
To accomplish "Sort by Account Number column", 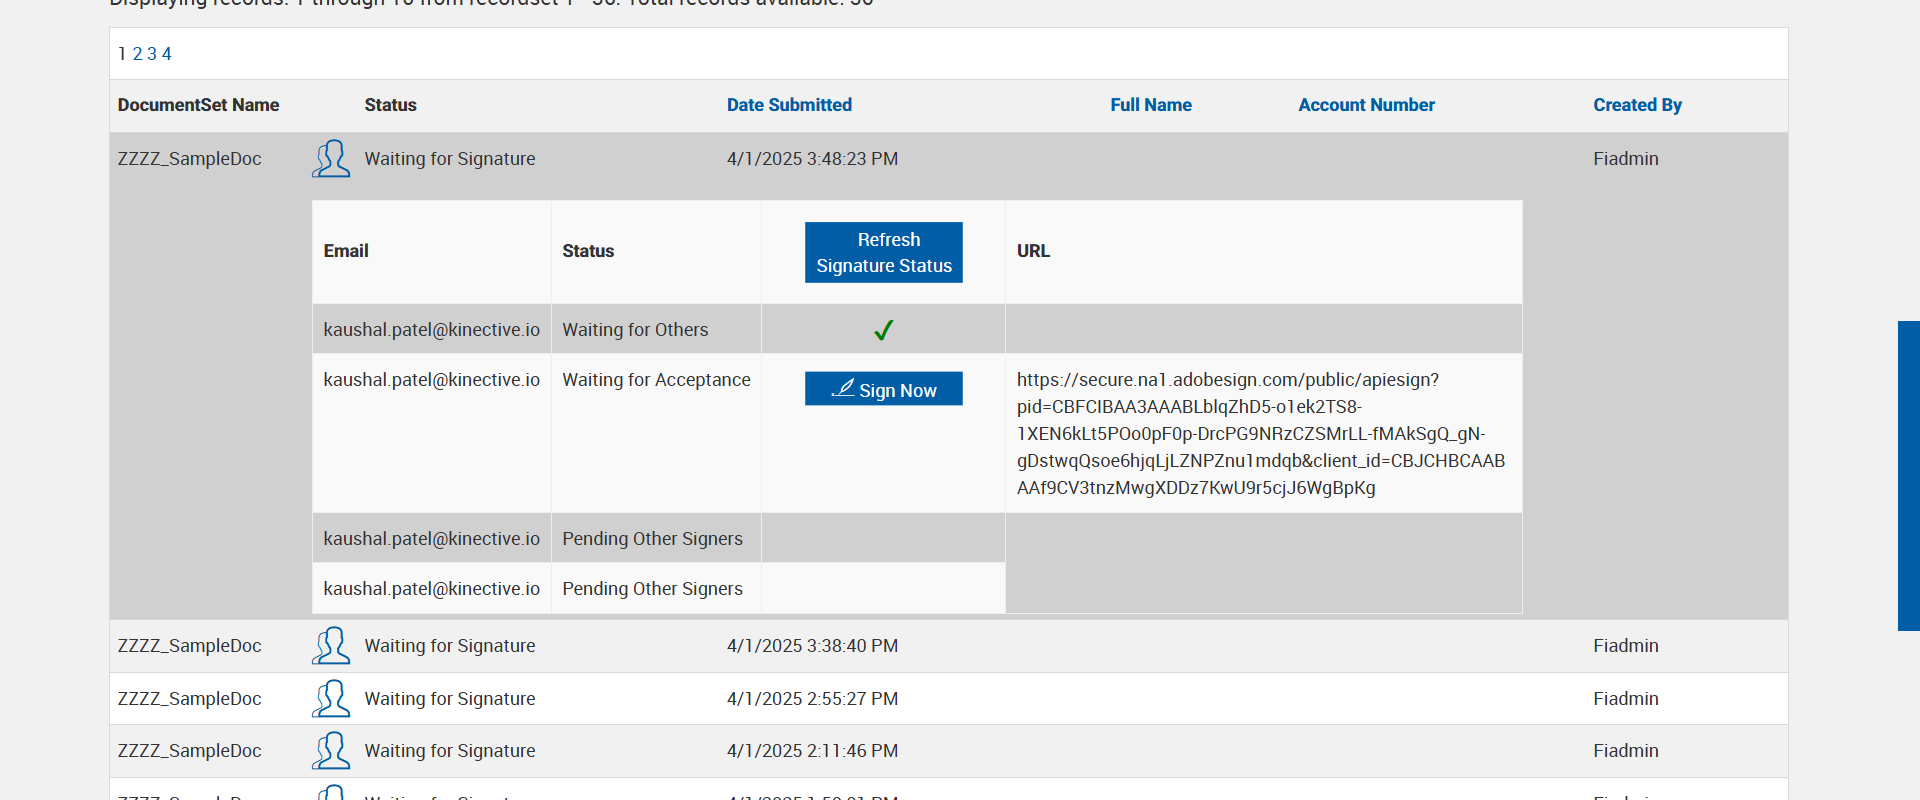I will pyautogui.click(x=1366, y=105).
